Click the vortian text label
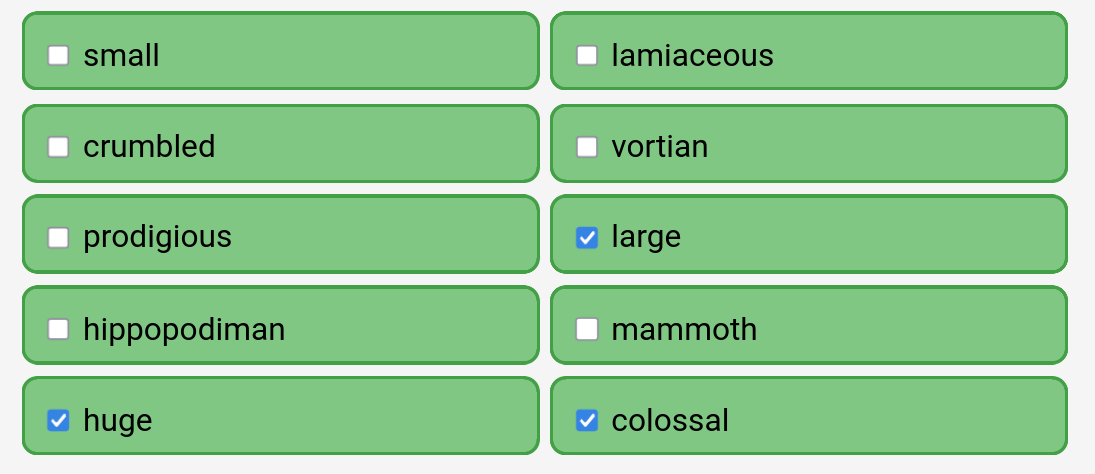Viewport: 1095px width, 474px height. (x=660, y=147)
